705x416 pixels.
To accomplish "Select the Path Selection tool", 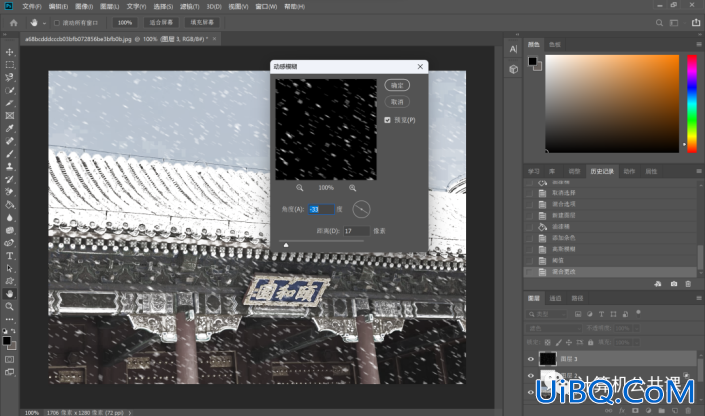I will coord(9,268).
